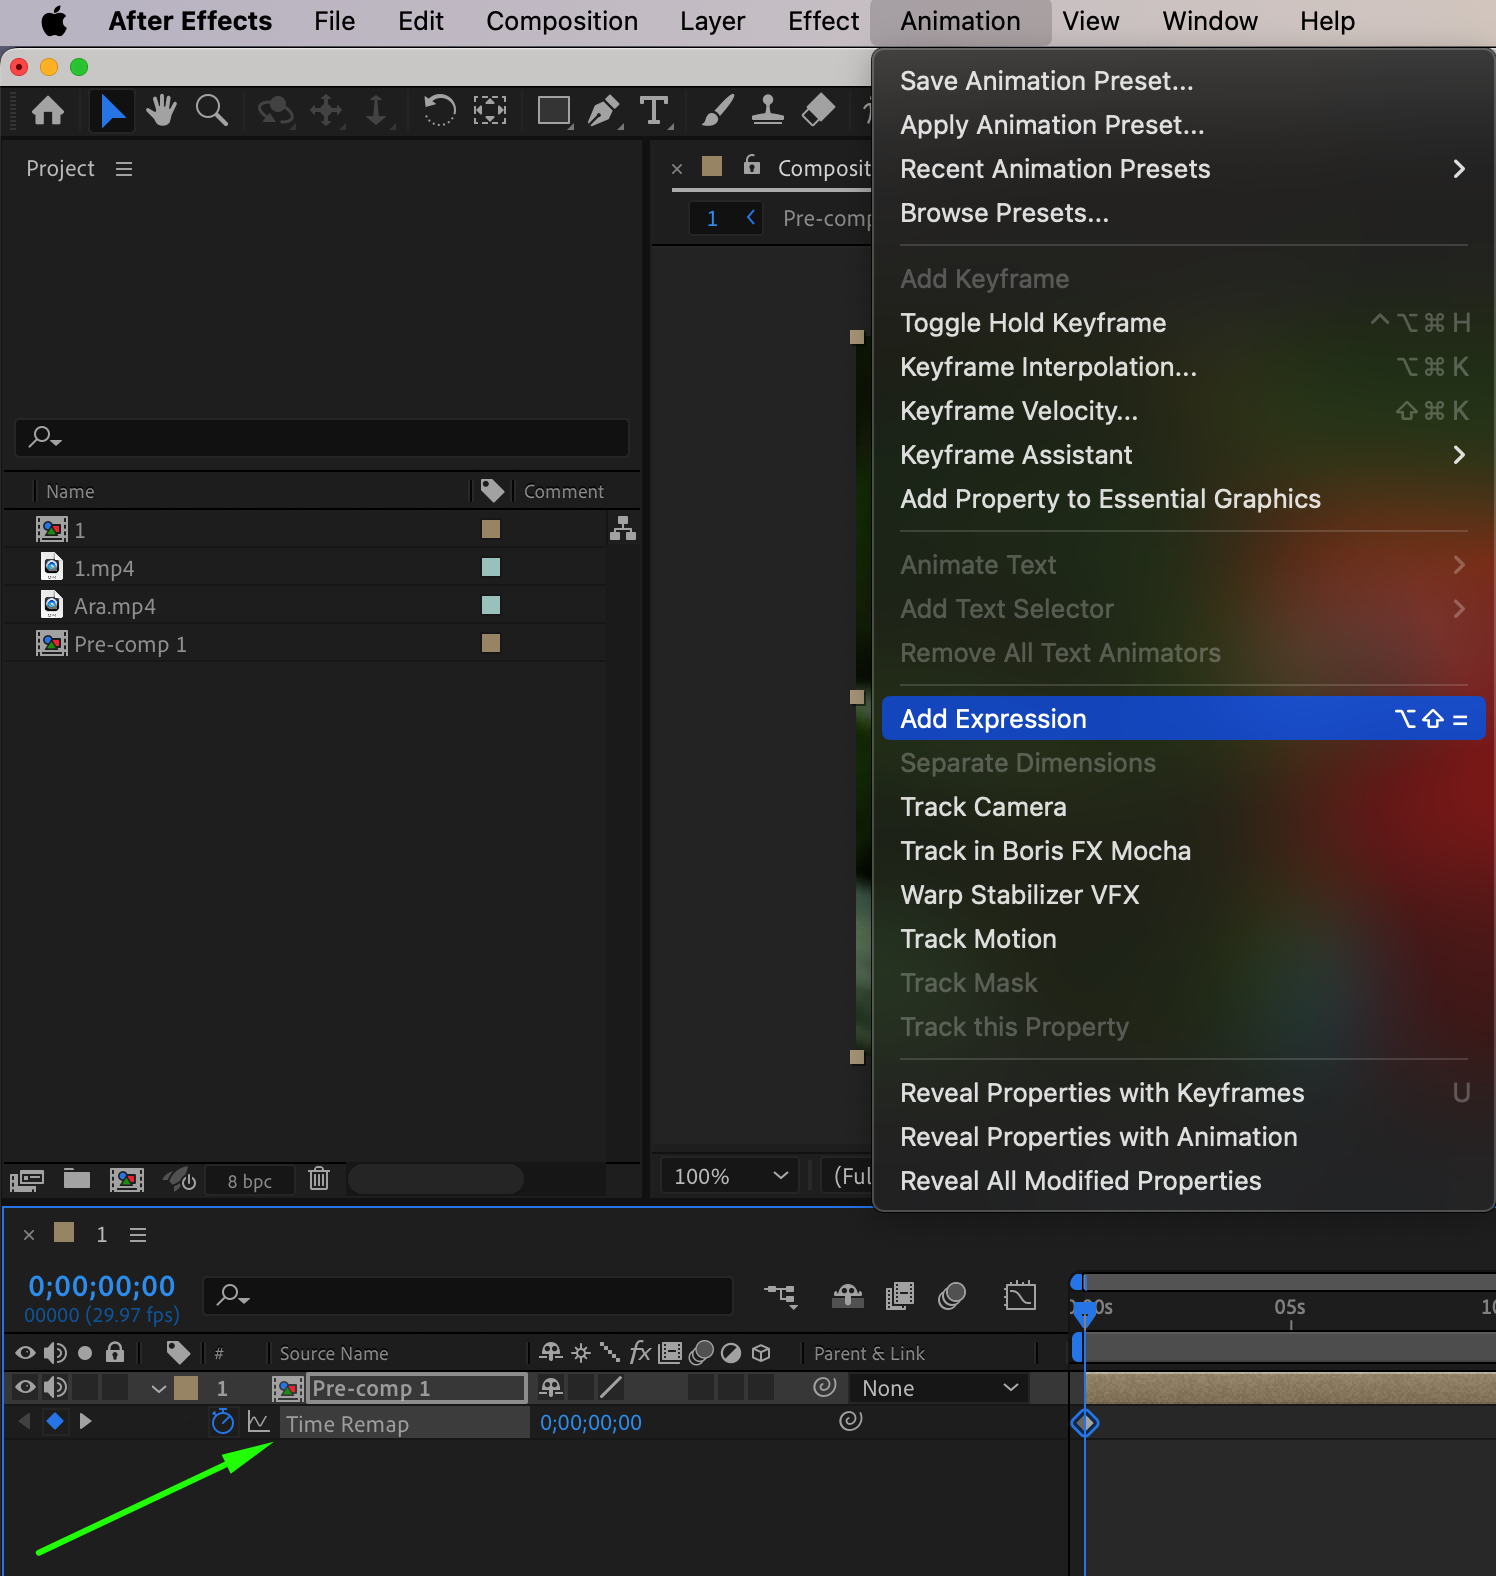Click the tan label swatch of Pre-comp 1
This screenshot has width=1496, height=1576.
[490, 643]
